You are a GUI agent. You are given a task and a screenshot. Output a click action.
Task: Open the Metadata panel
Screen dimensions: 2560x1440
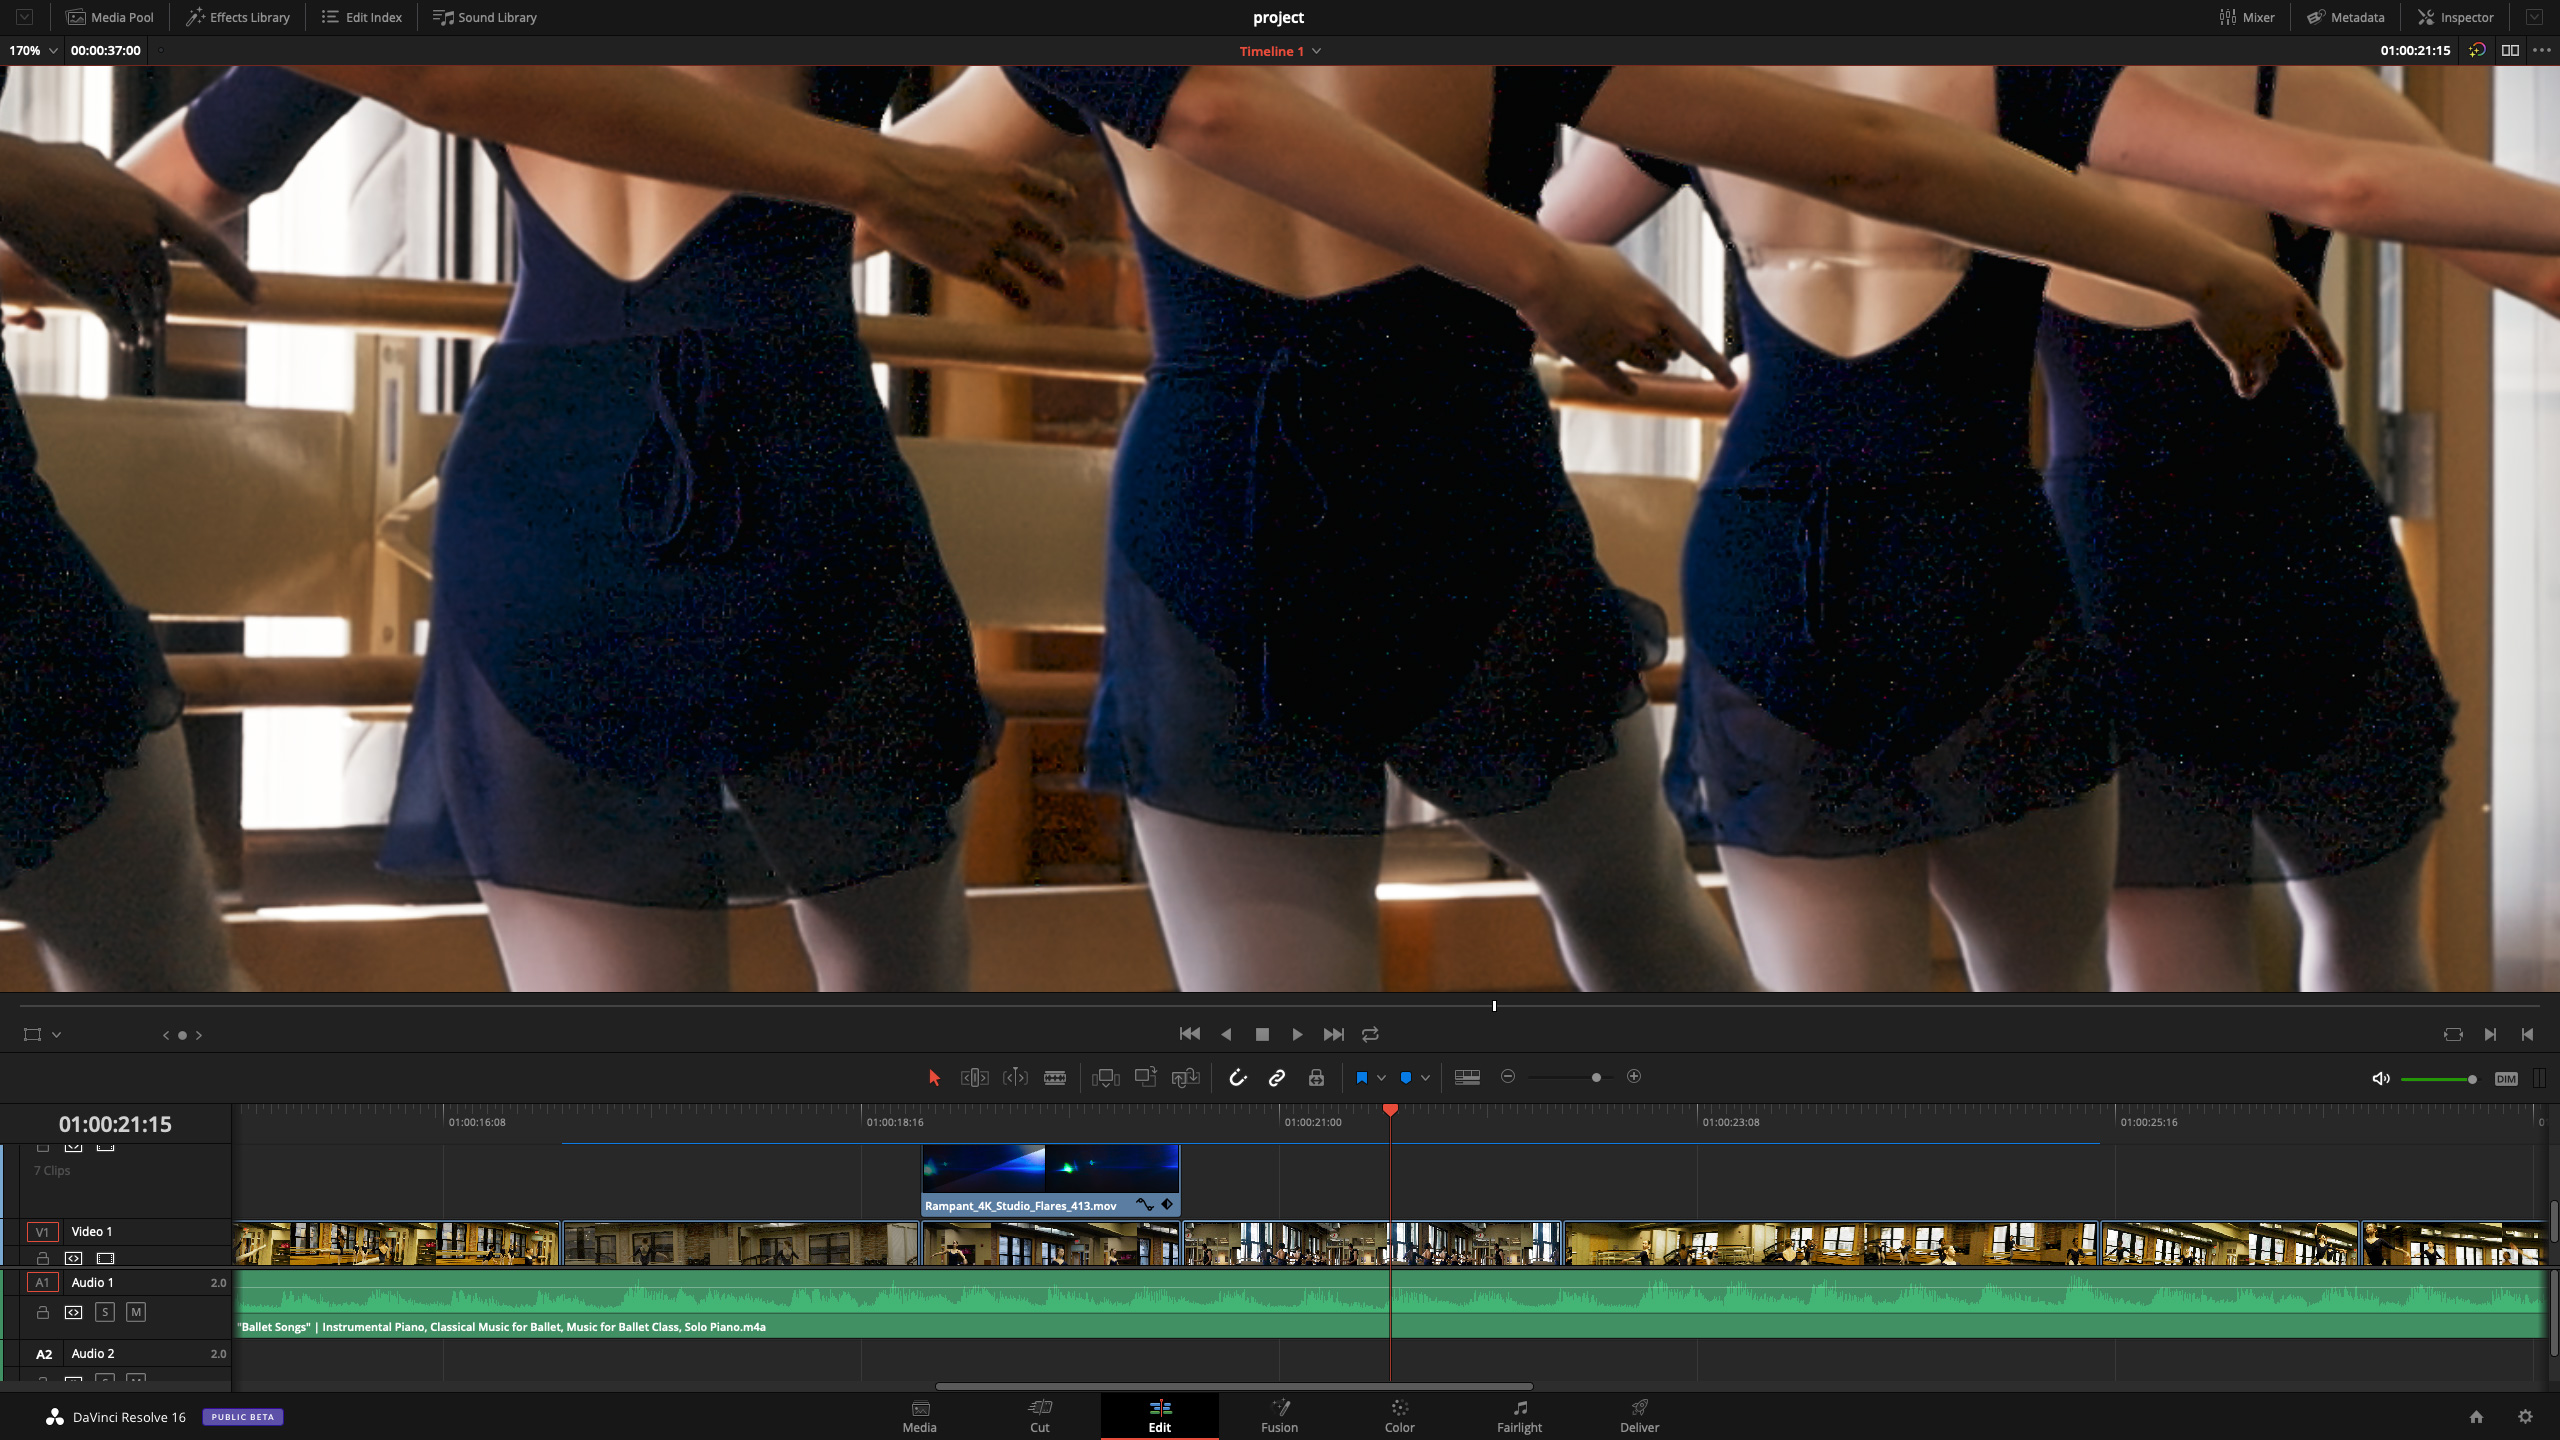[2345, 17]
